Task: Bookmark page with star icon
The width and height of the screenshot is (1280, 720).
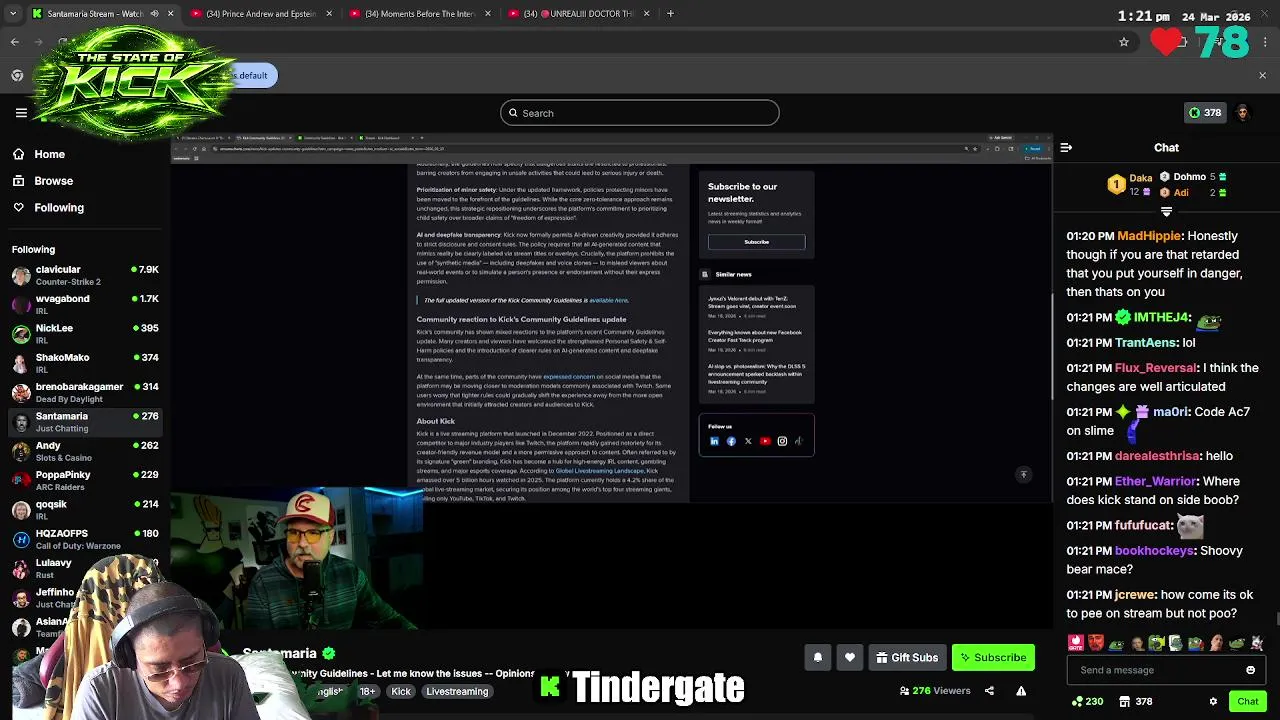Action: pyautogui.click(x=1124, y=42)
